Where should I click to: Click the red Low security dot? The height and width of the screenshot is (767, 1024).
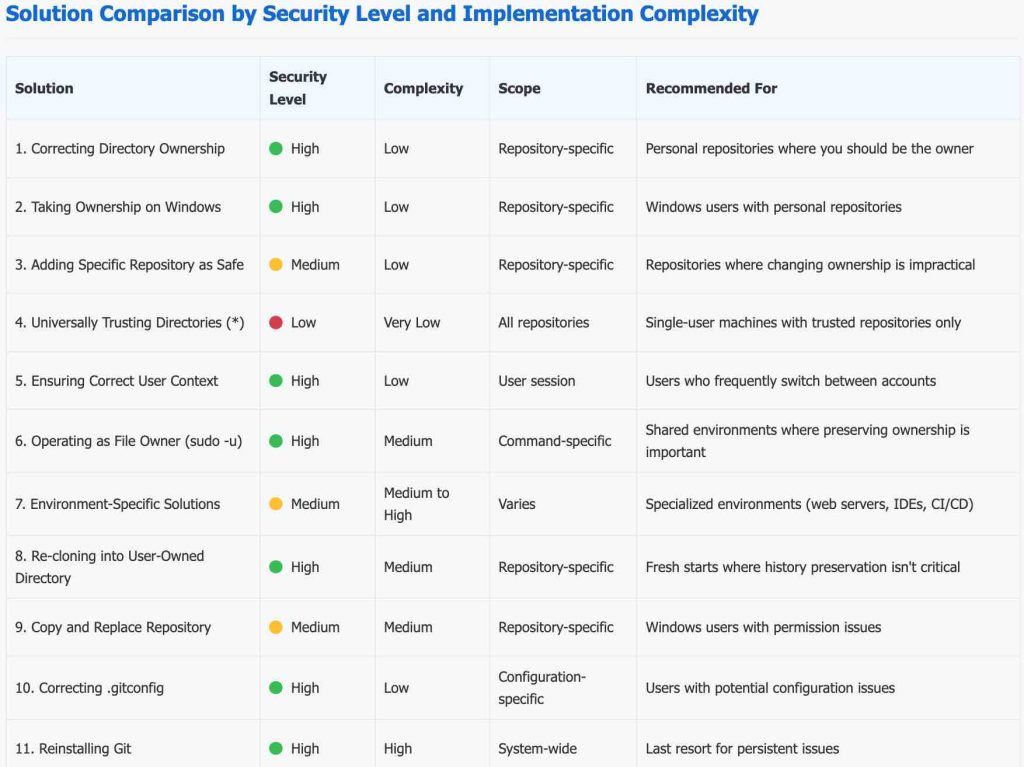(276, 323)
